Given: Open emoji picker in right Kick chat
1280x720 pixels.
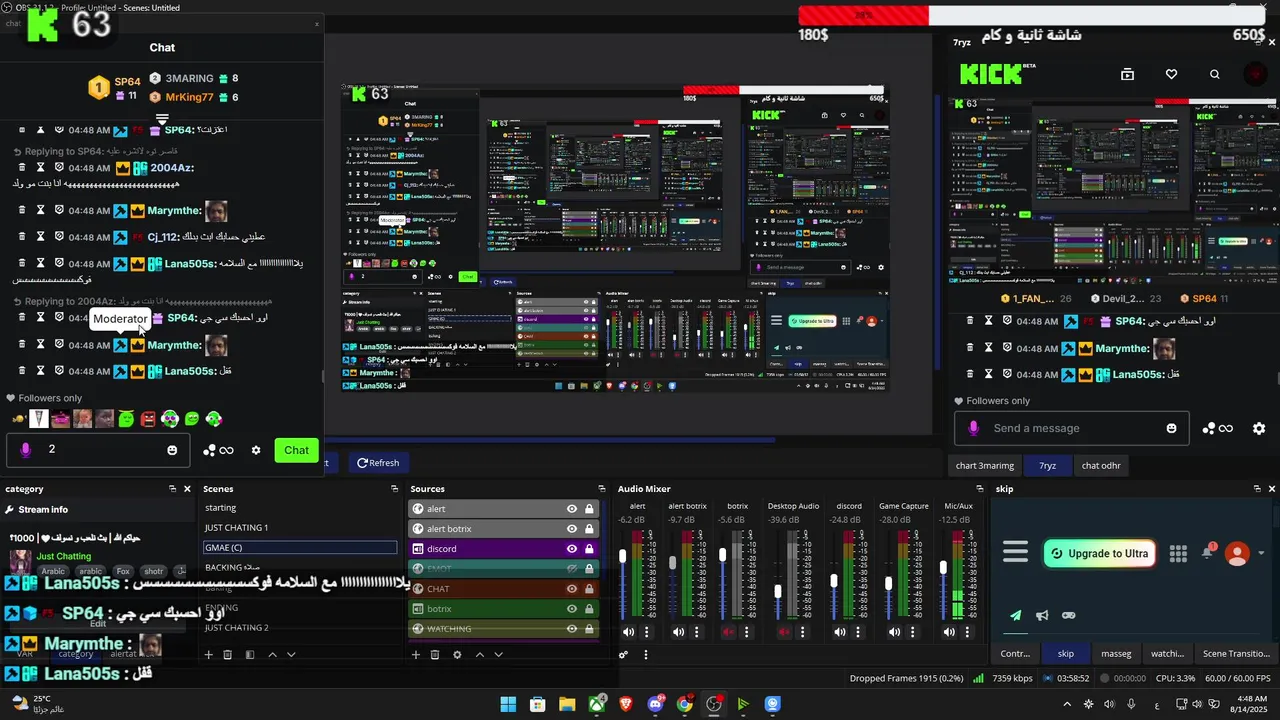Looking at the screenshot, I should pyautogui.click(x=1172, y=428).
